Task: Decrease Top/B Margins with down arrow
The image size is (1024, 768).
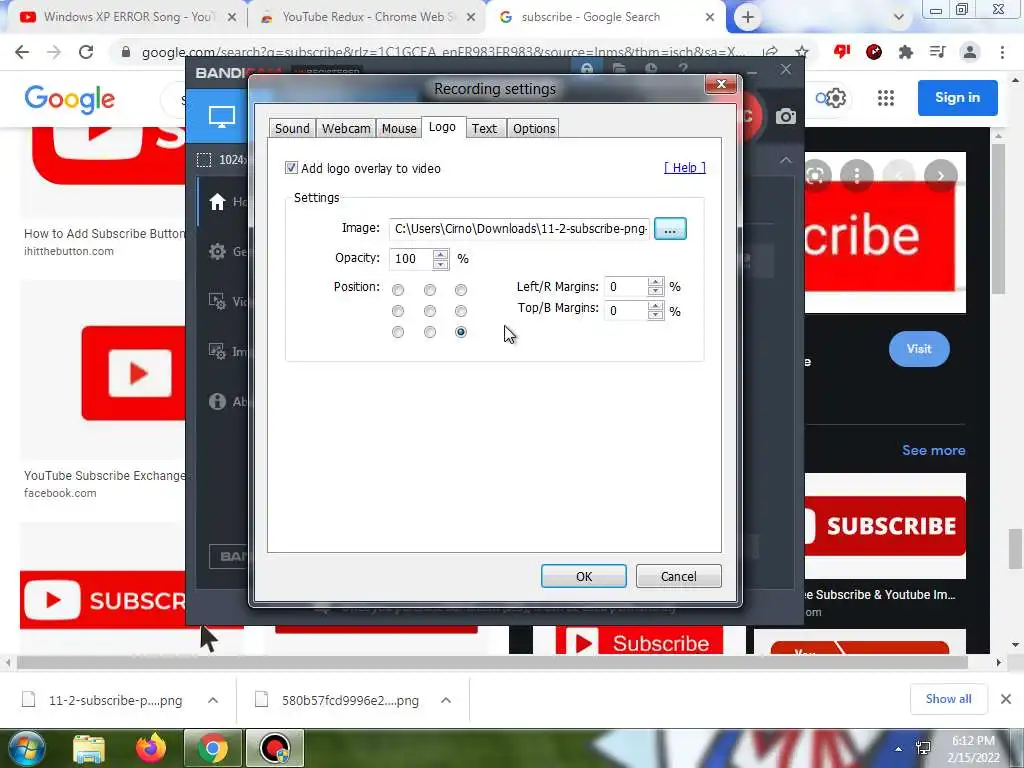Action: 656,315
